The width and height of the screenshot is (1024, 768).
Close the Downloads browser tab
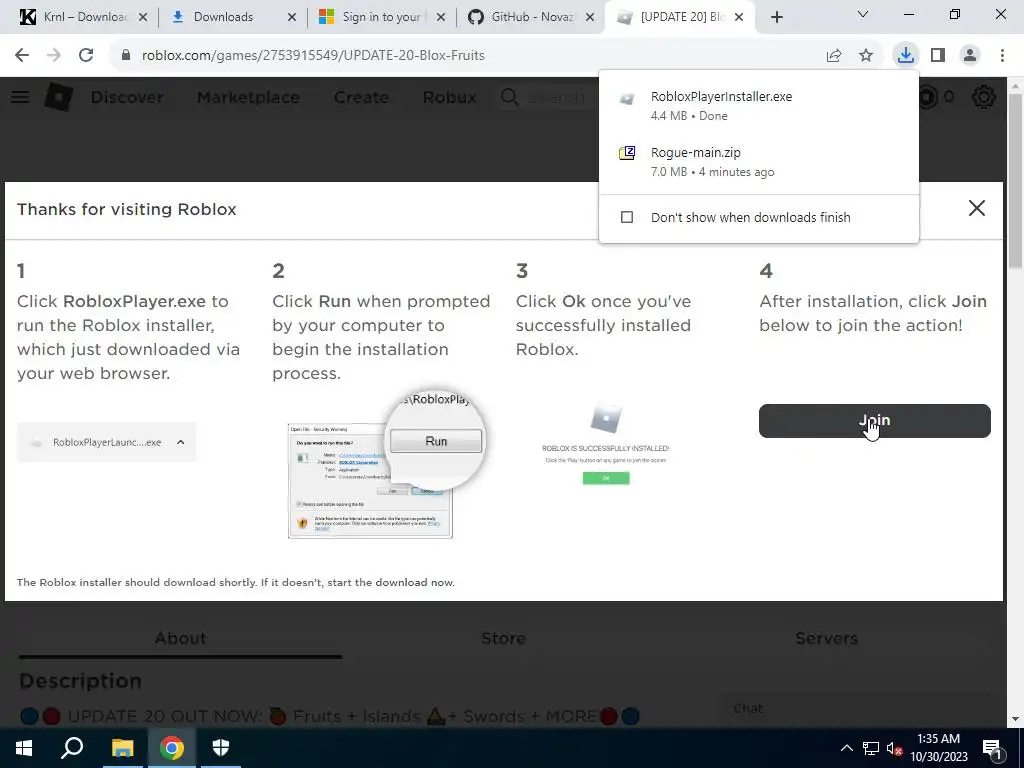point(292,17)
